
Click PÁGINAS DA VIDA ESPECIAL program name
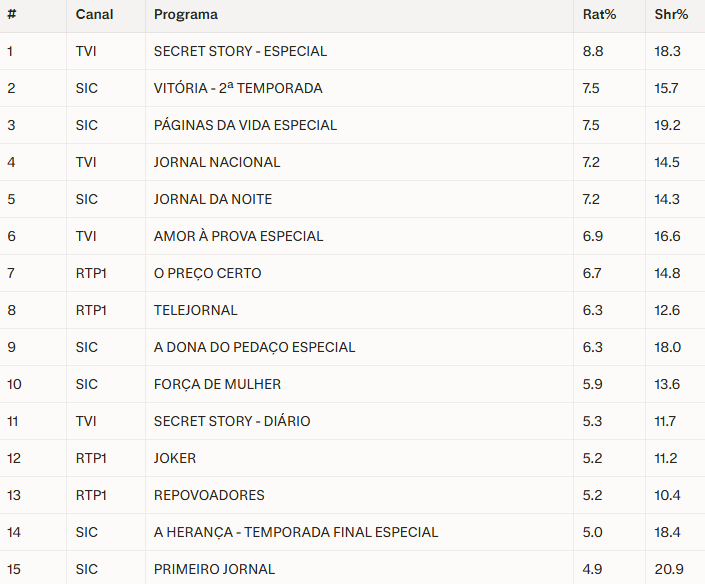pos(245,125)
